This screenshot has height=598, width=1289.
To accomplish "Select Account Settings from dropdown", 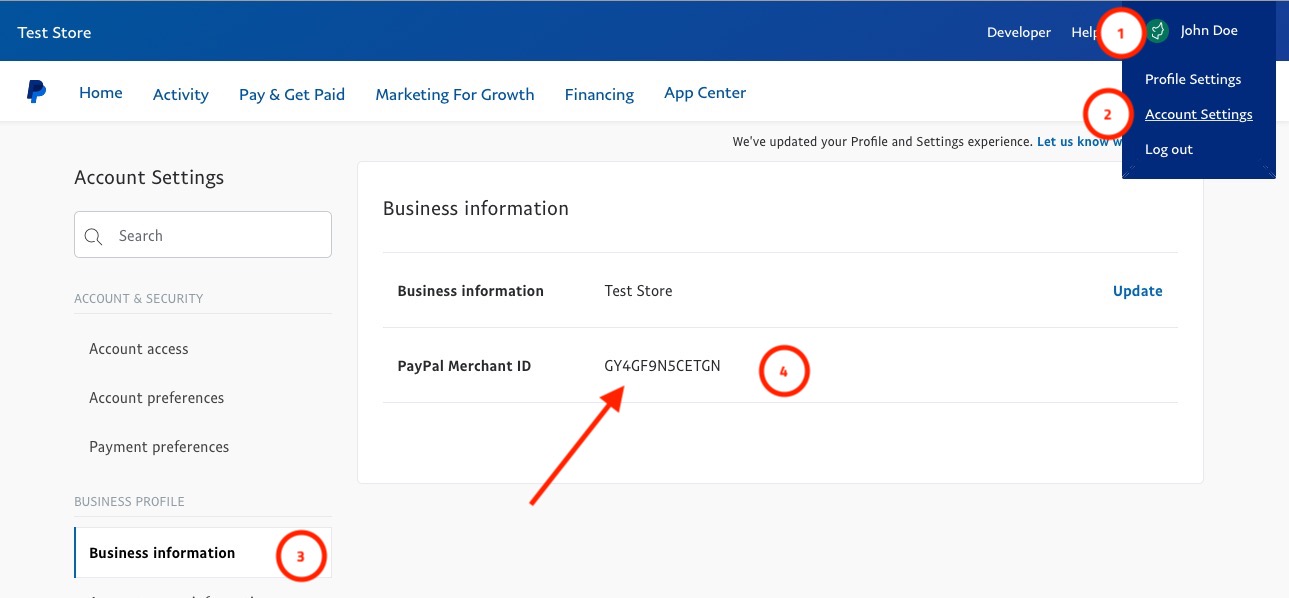I will click(1198, 114).
